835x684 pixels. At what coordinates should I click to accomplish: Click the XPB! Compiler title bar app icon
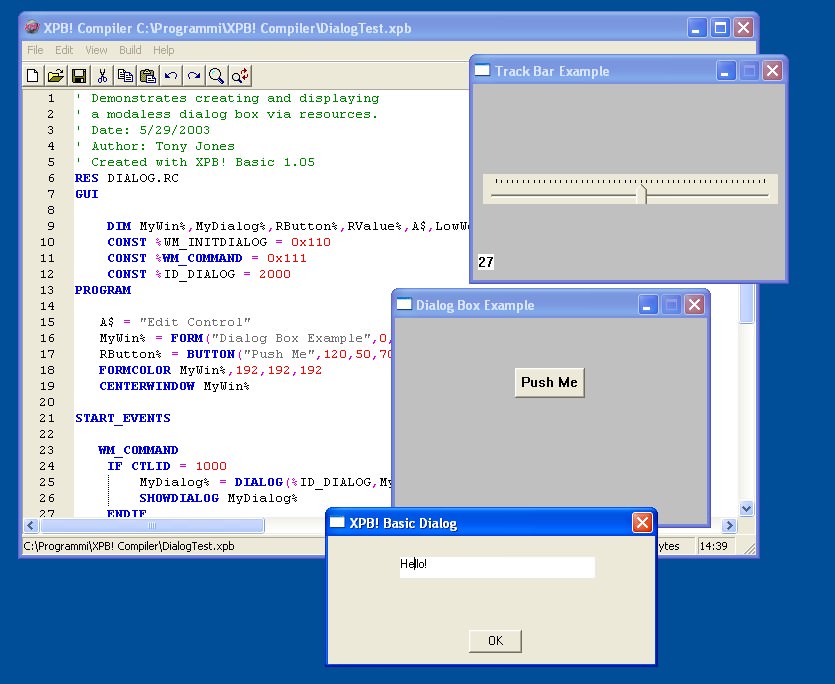(32, 27)
